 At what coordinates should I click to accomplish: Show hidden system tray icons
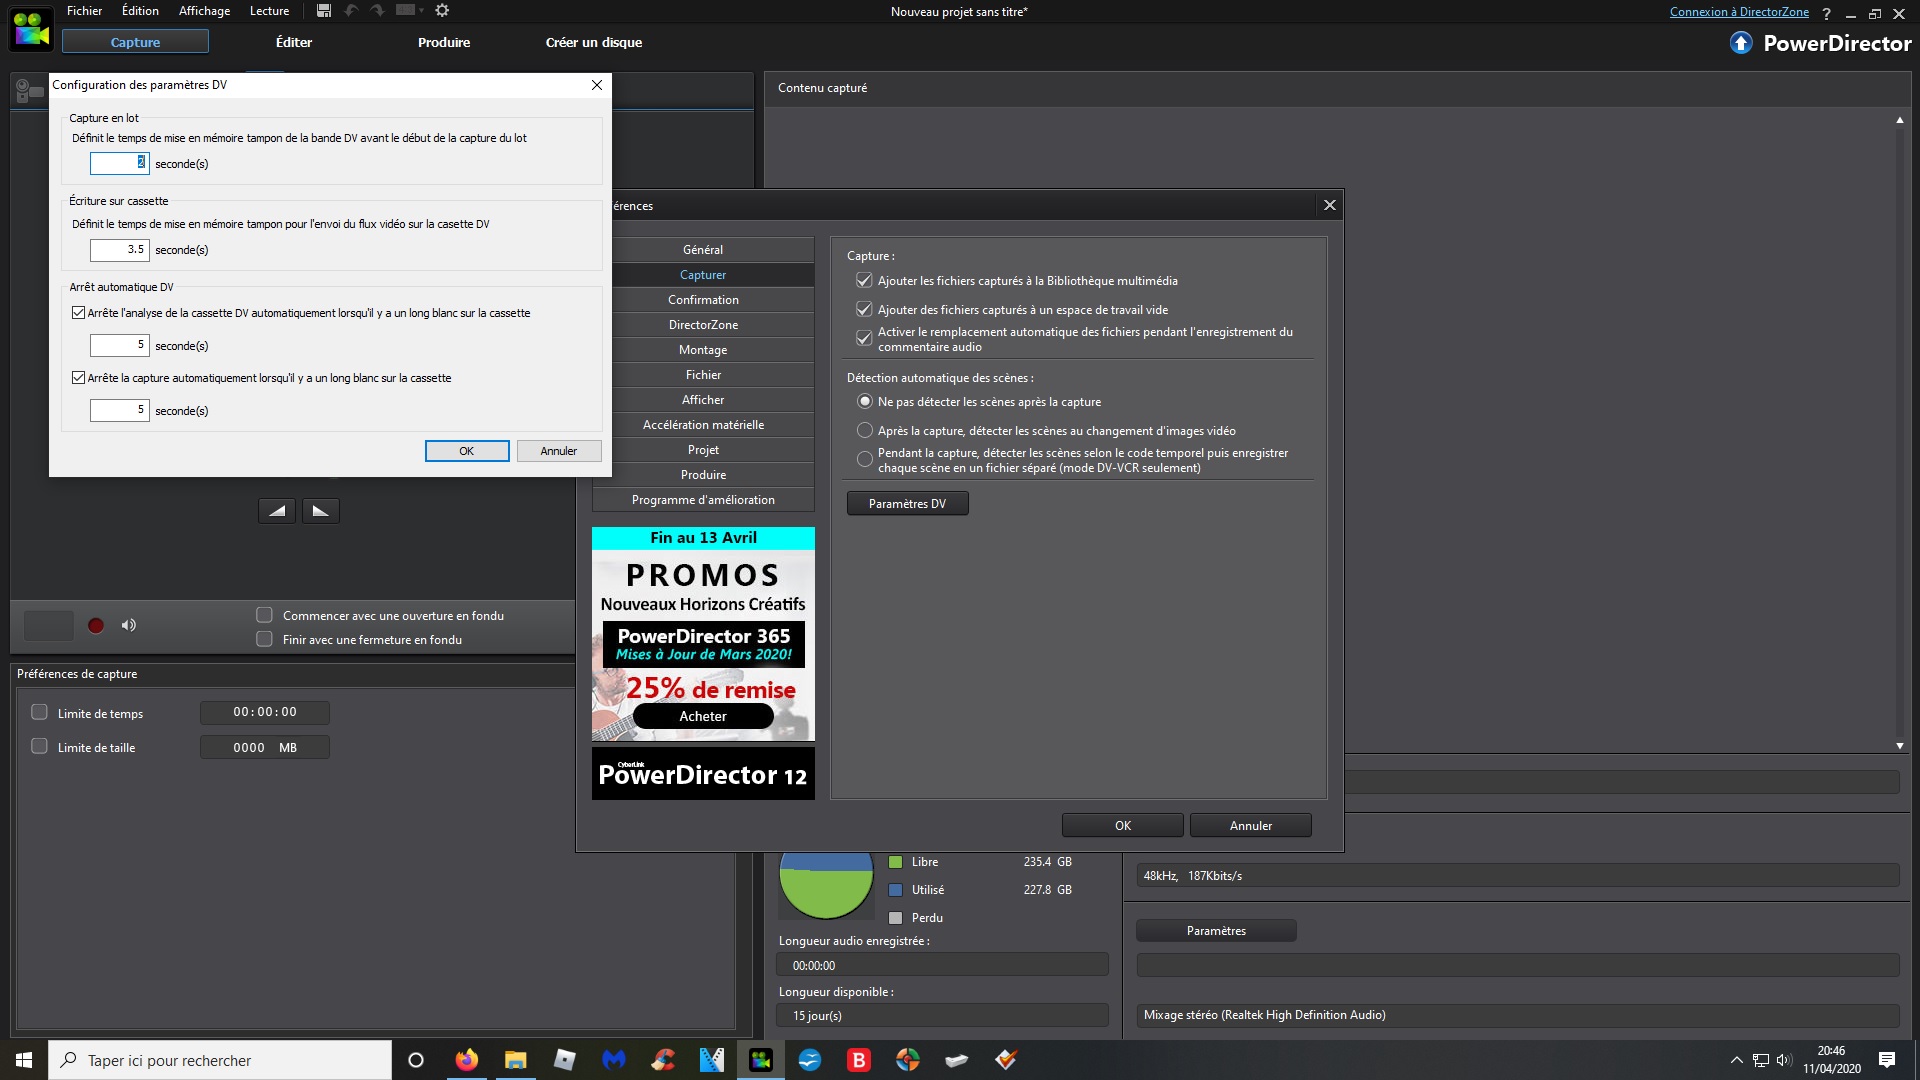1736,1060
